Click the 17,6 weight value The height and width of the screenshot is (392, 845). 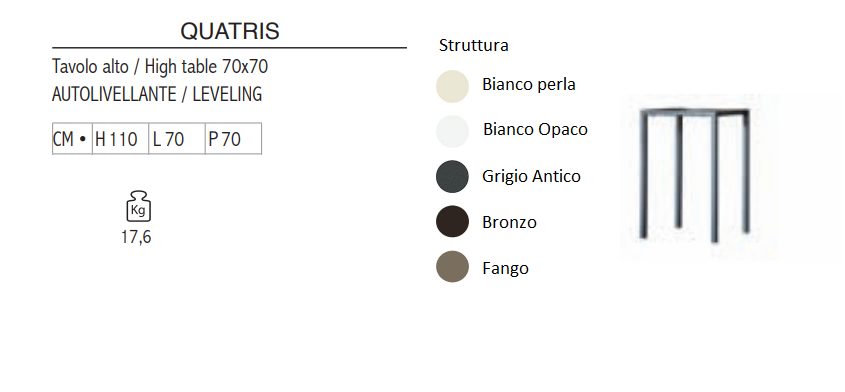(x=136, y=237)
